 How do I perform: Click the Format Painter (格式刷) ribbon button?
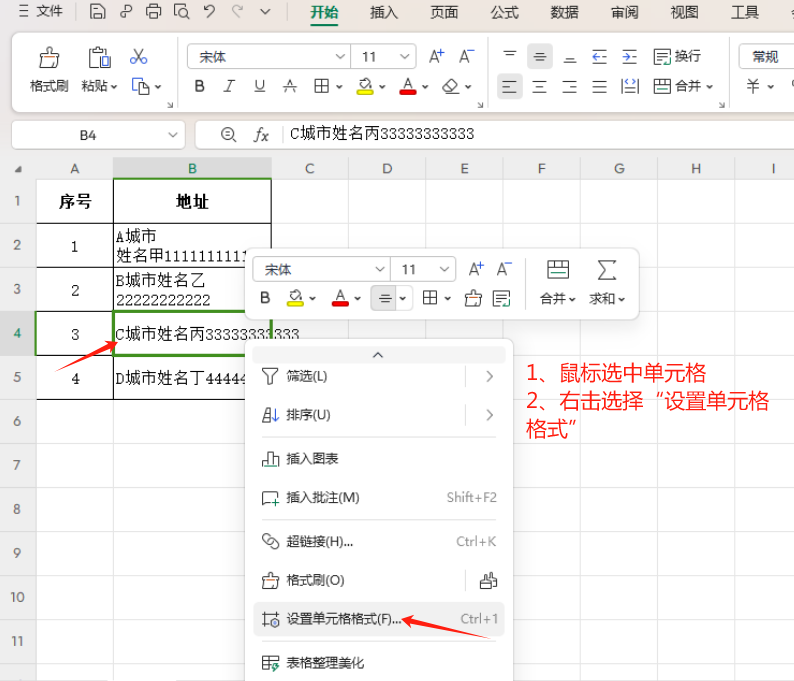49,70
